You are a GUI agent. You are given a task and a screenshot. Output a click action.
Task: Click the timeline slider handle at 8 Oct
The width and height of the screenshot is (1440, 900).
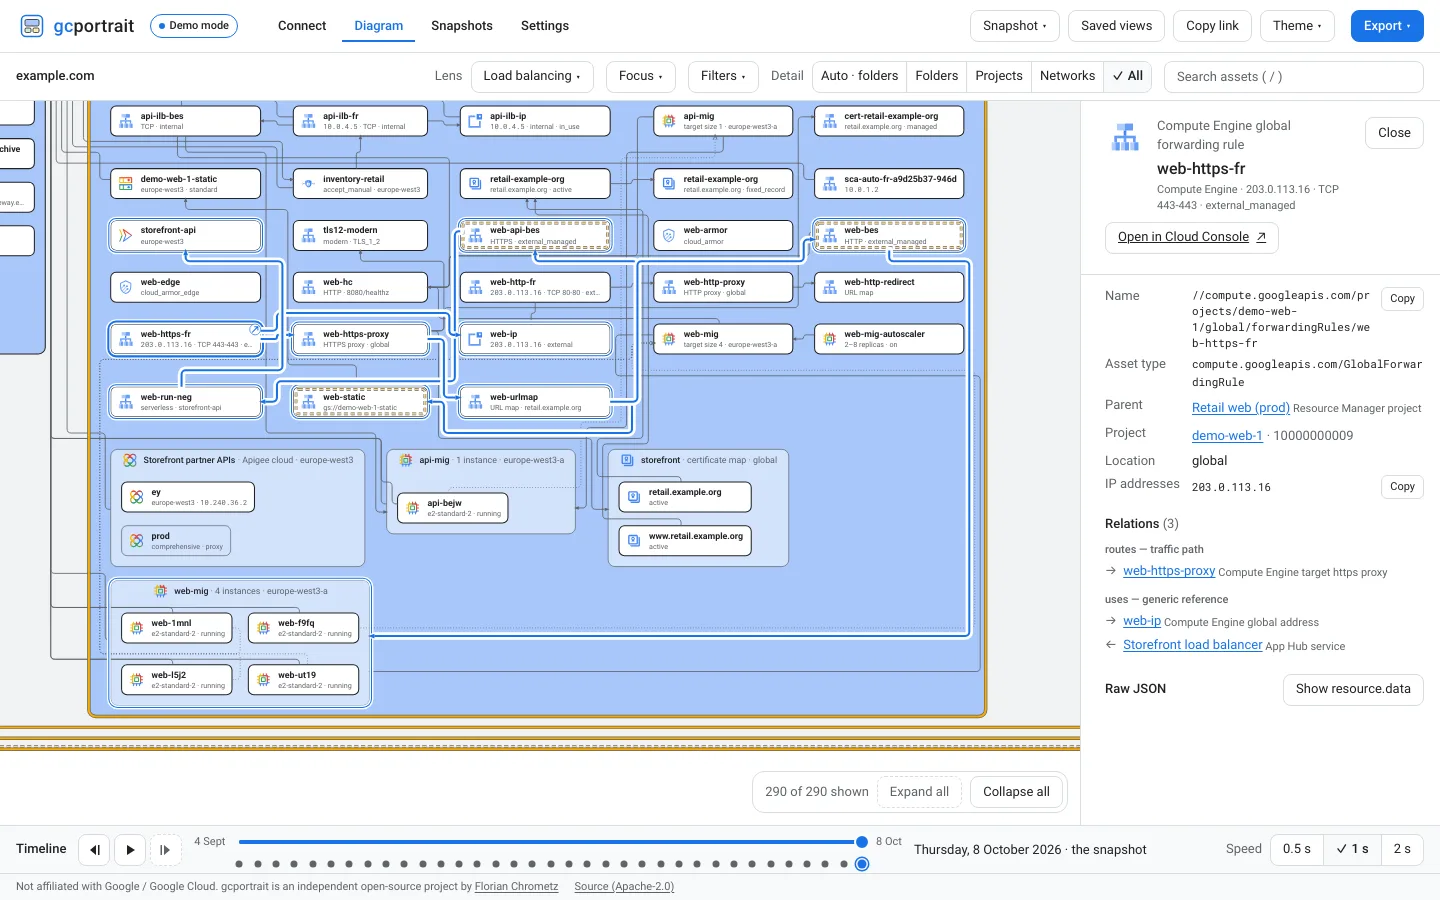click(862, 842)
